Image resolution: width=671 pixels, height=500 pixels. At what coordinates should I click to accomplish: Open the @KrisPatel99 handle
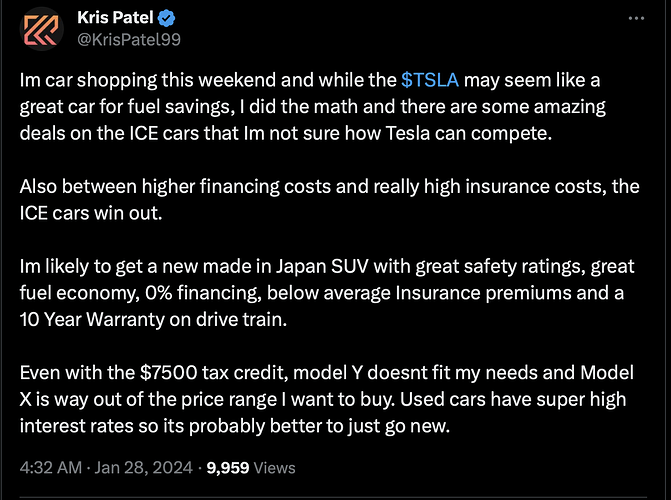point(129,39)
